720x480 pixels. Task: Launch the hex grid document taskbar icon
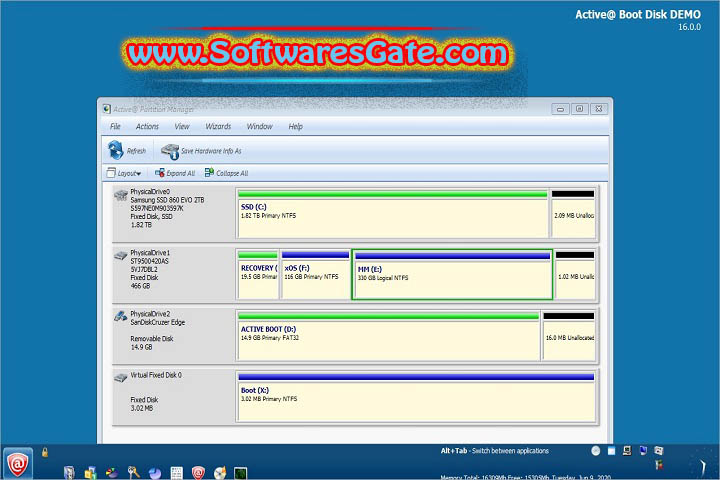(176, 473)
